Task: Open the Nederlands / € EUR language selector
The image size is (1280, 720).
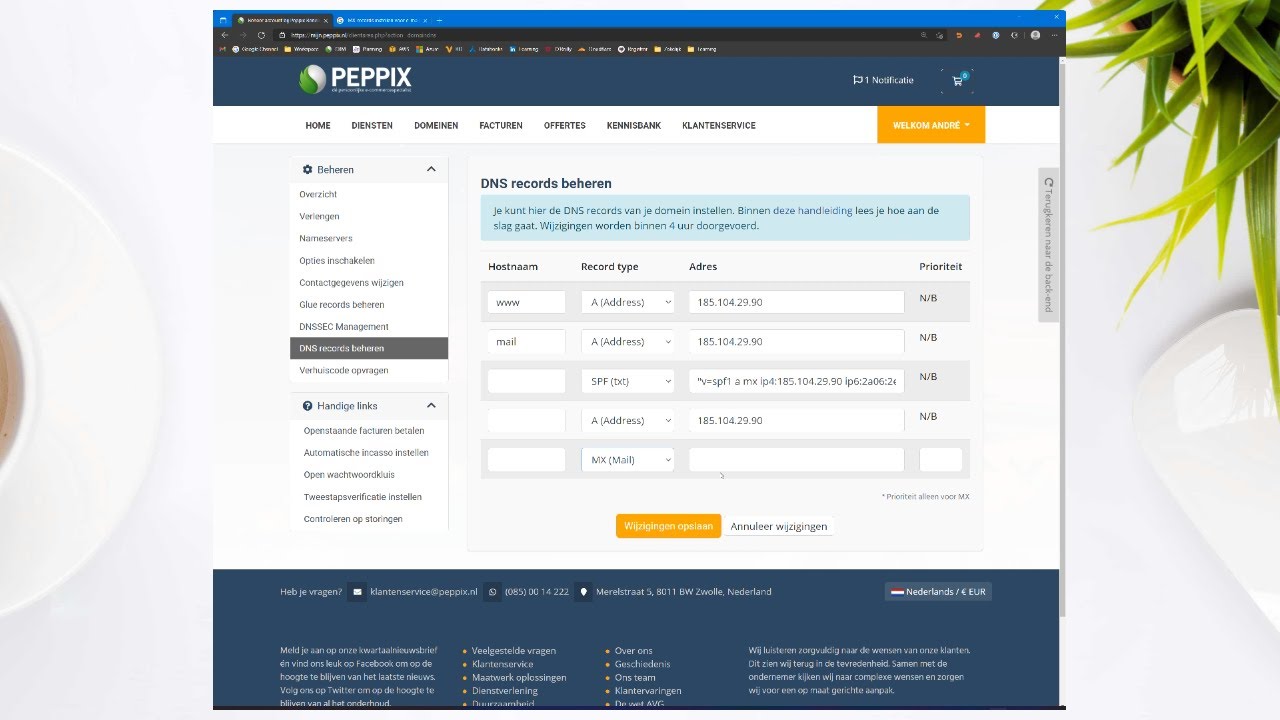Action: point(938,592)
